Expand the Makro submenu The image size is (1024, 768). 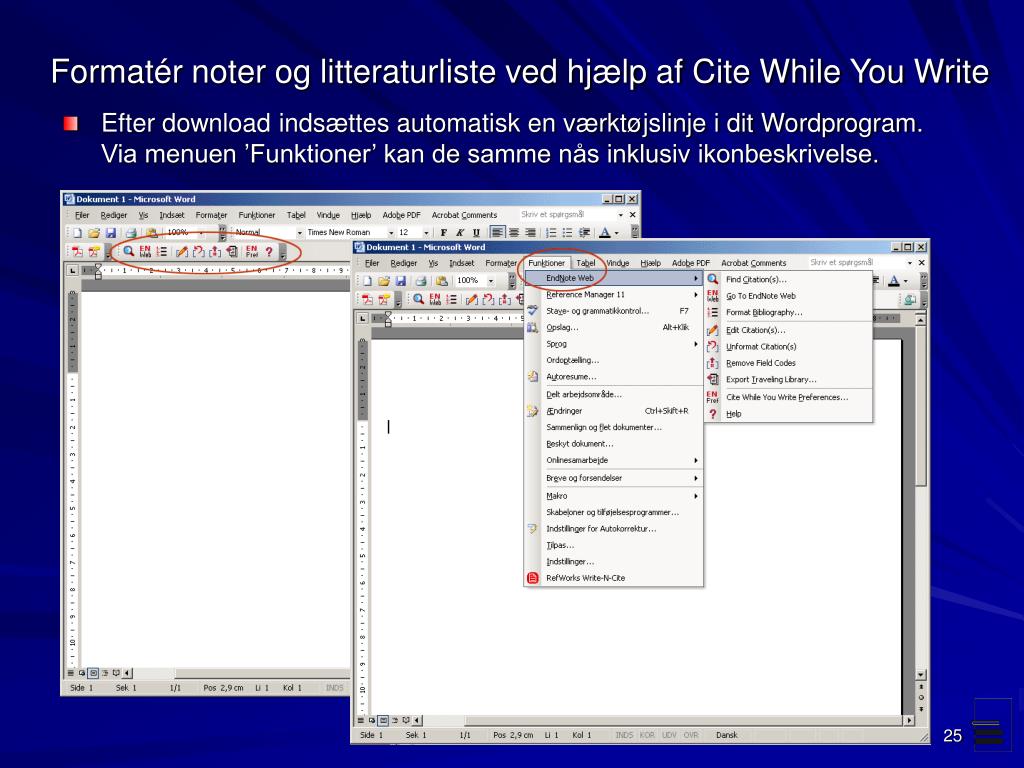pyautogui.click(x=614, y=496)
